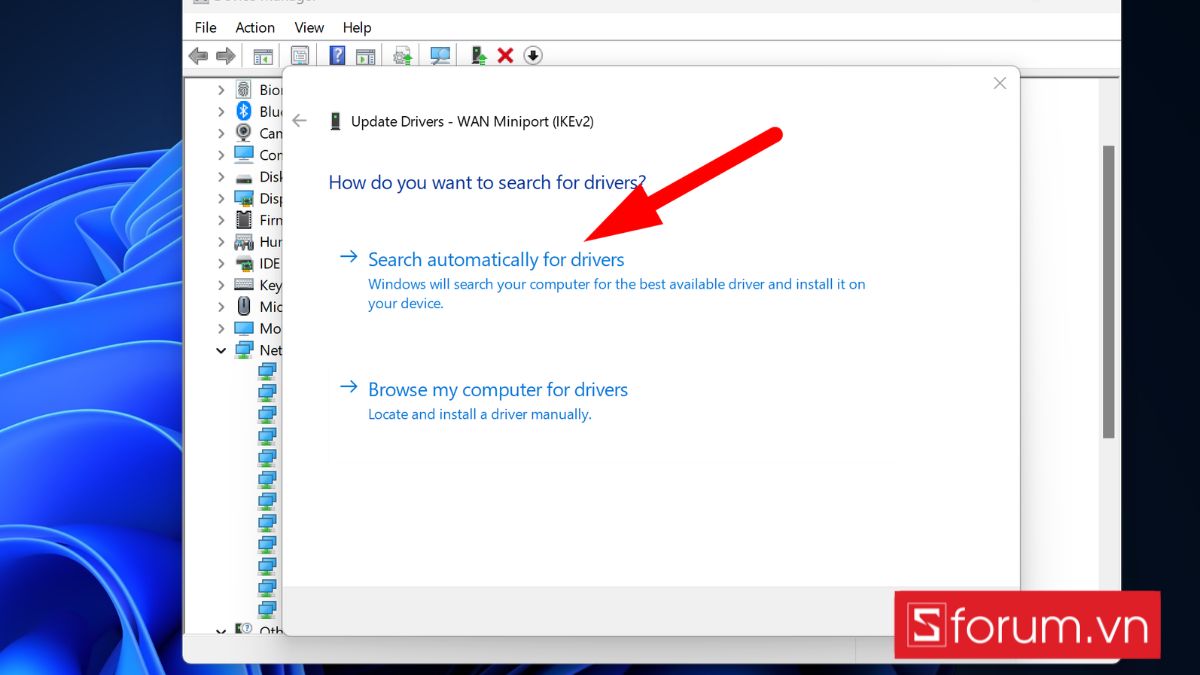
Task: Expand the Biometric devices category
Action: [x=221, y=90]
